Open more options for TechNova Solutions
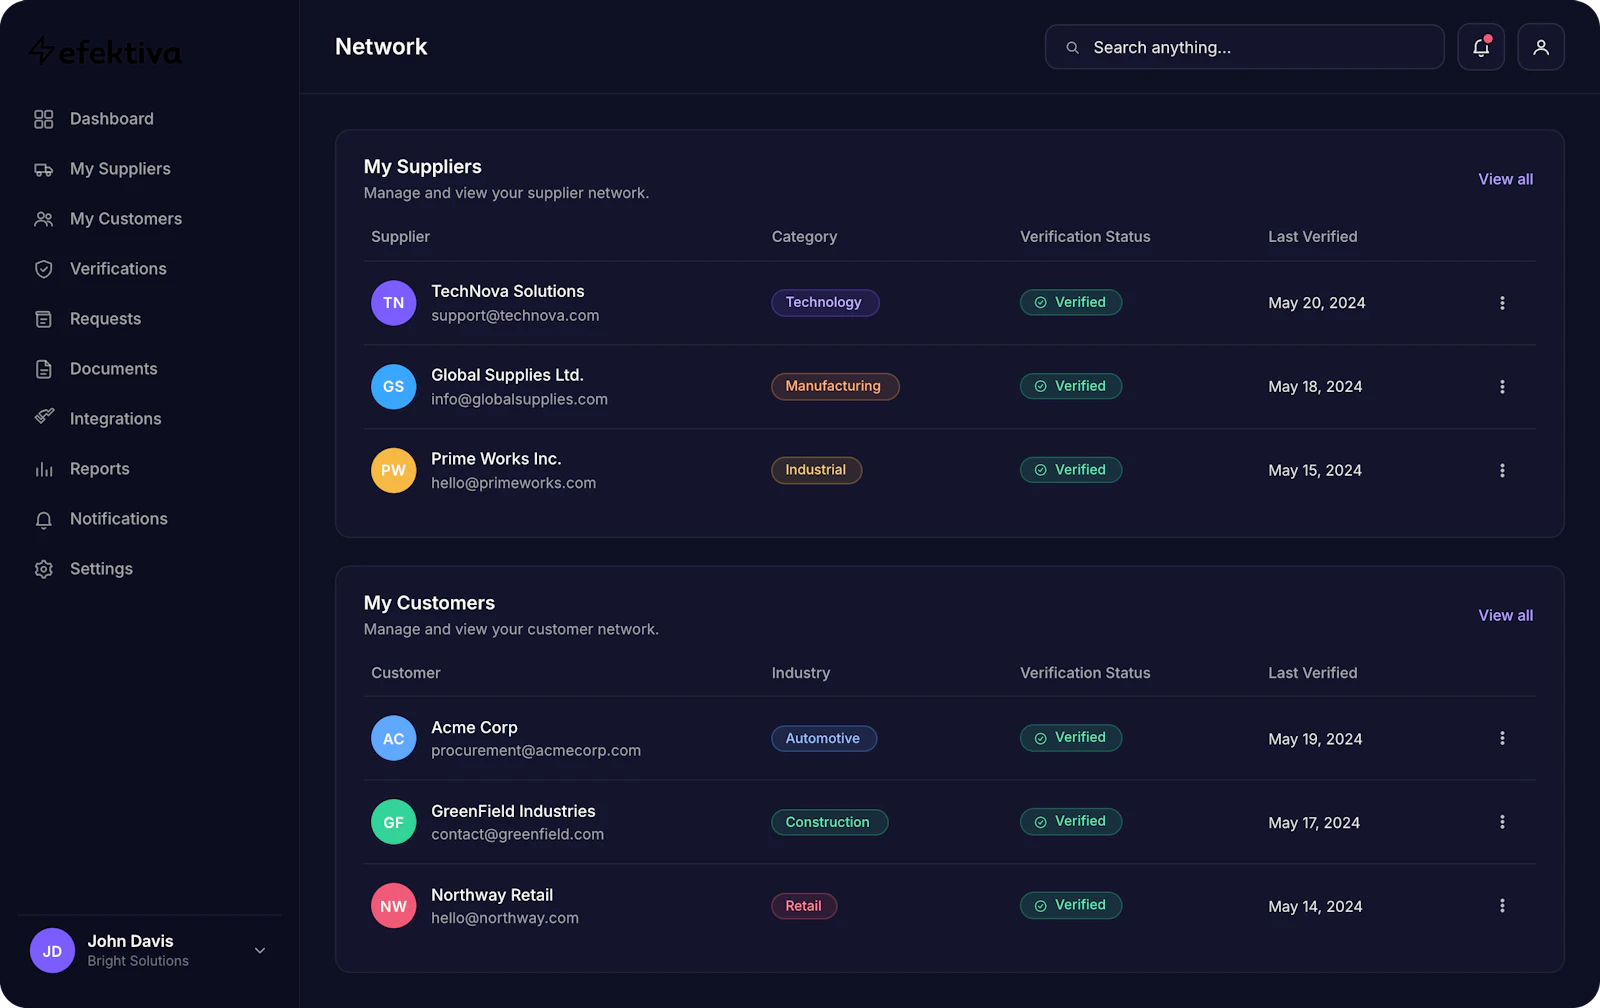Screen dimensions: 1600x1008 [1502, 303]
